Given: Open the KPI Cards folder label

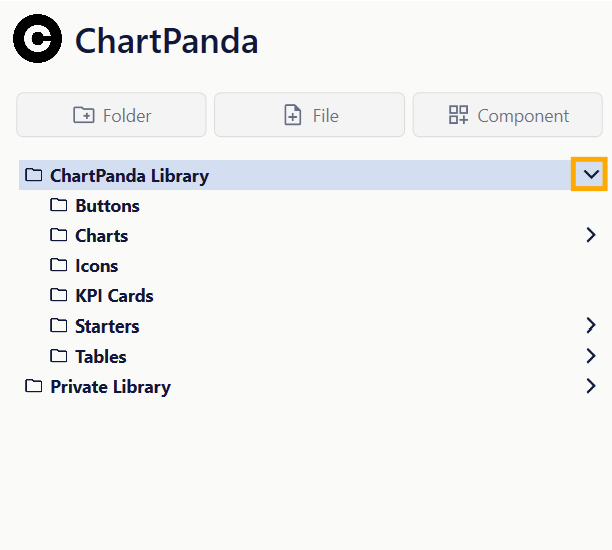Looking at the screenshot, I should click(x=114, y=296).
